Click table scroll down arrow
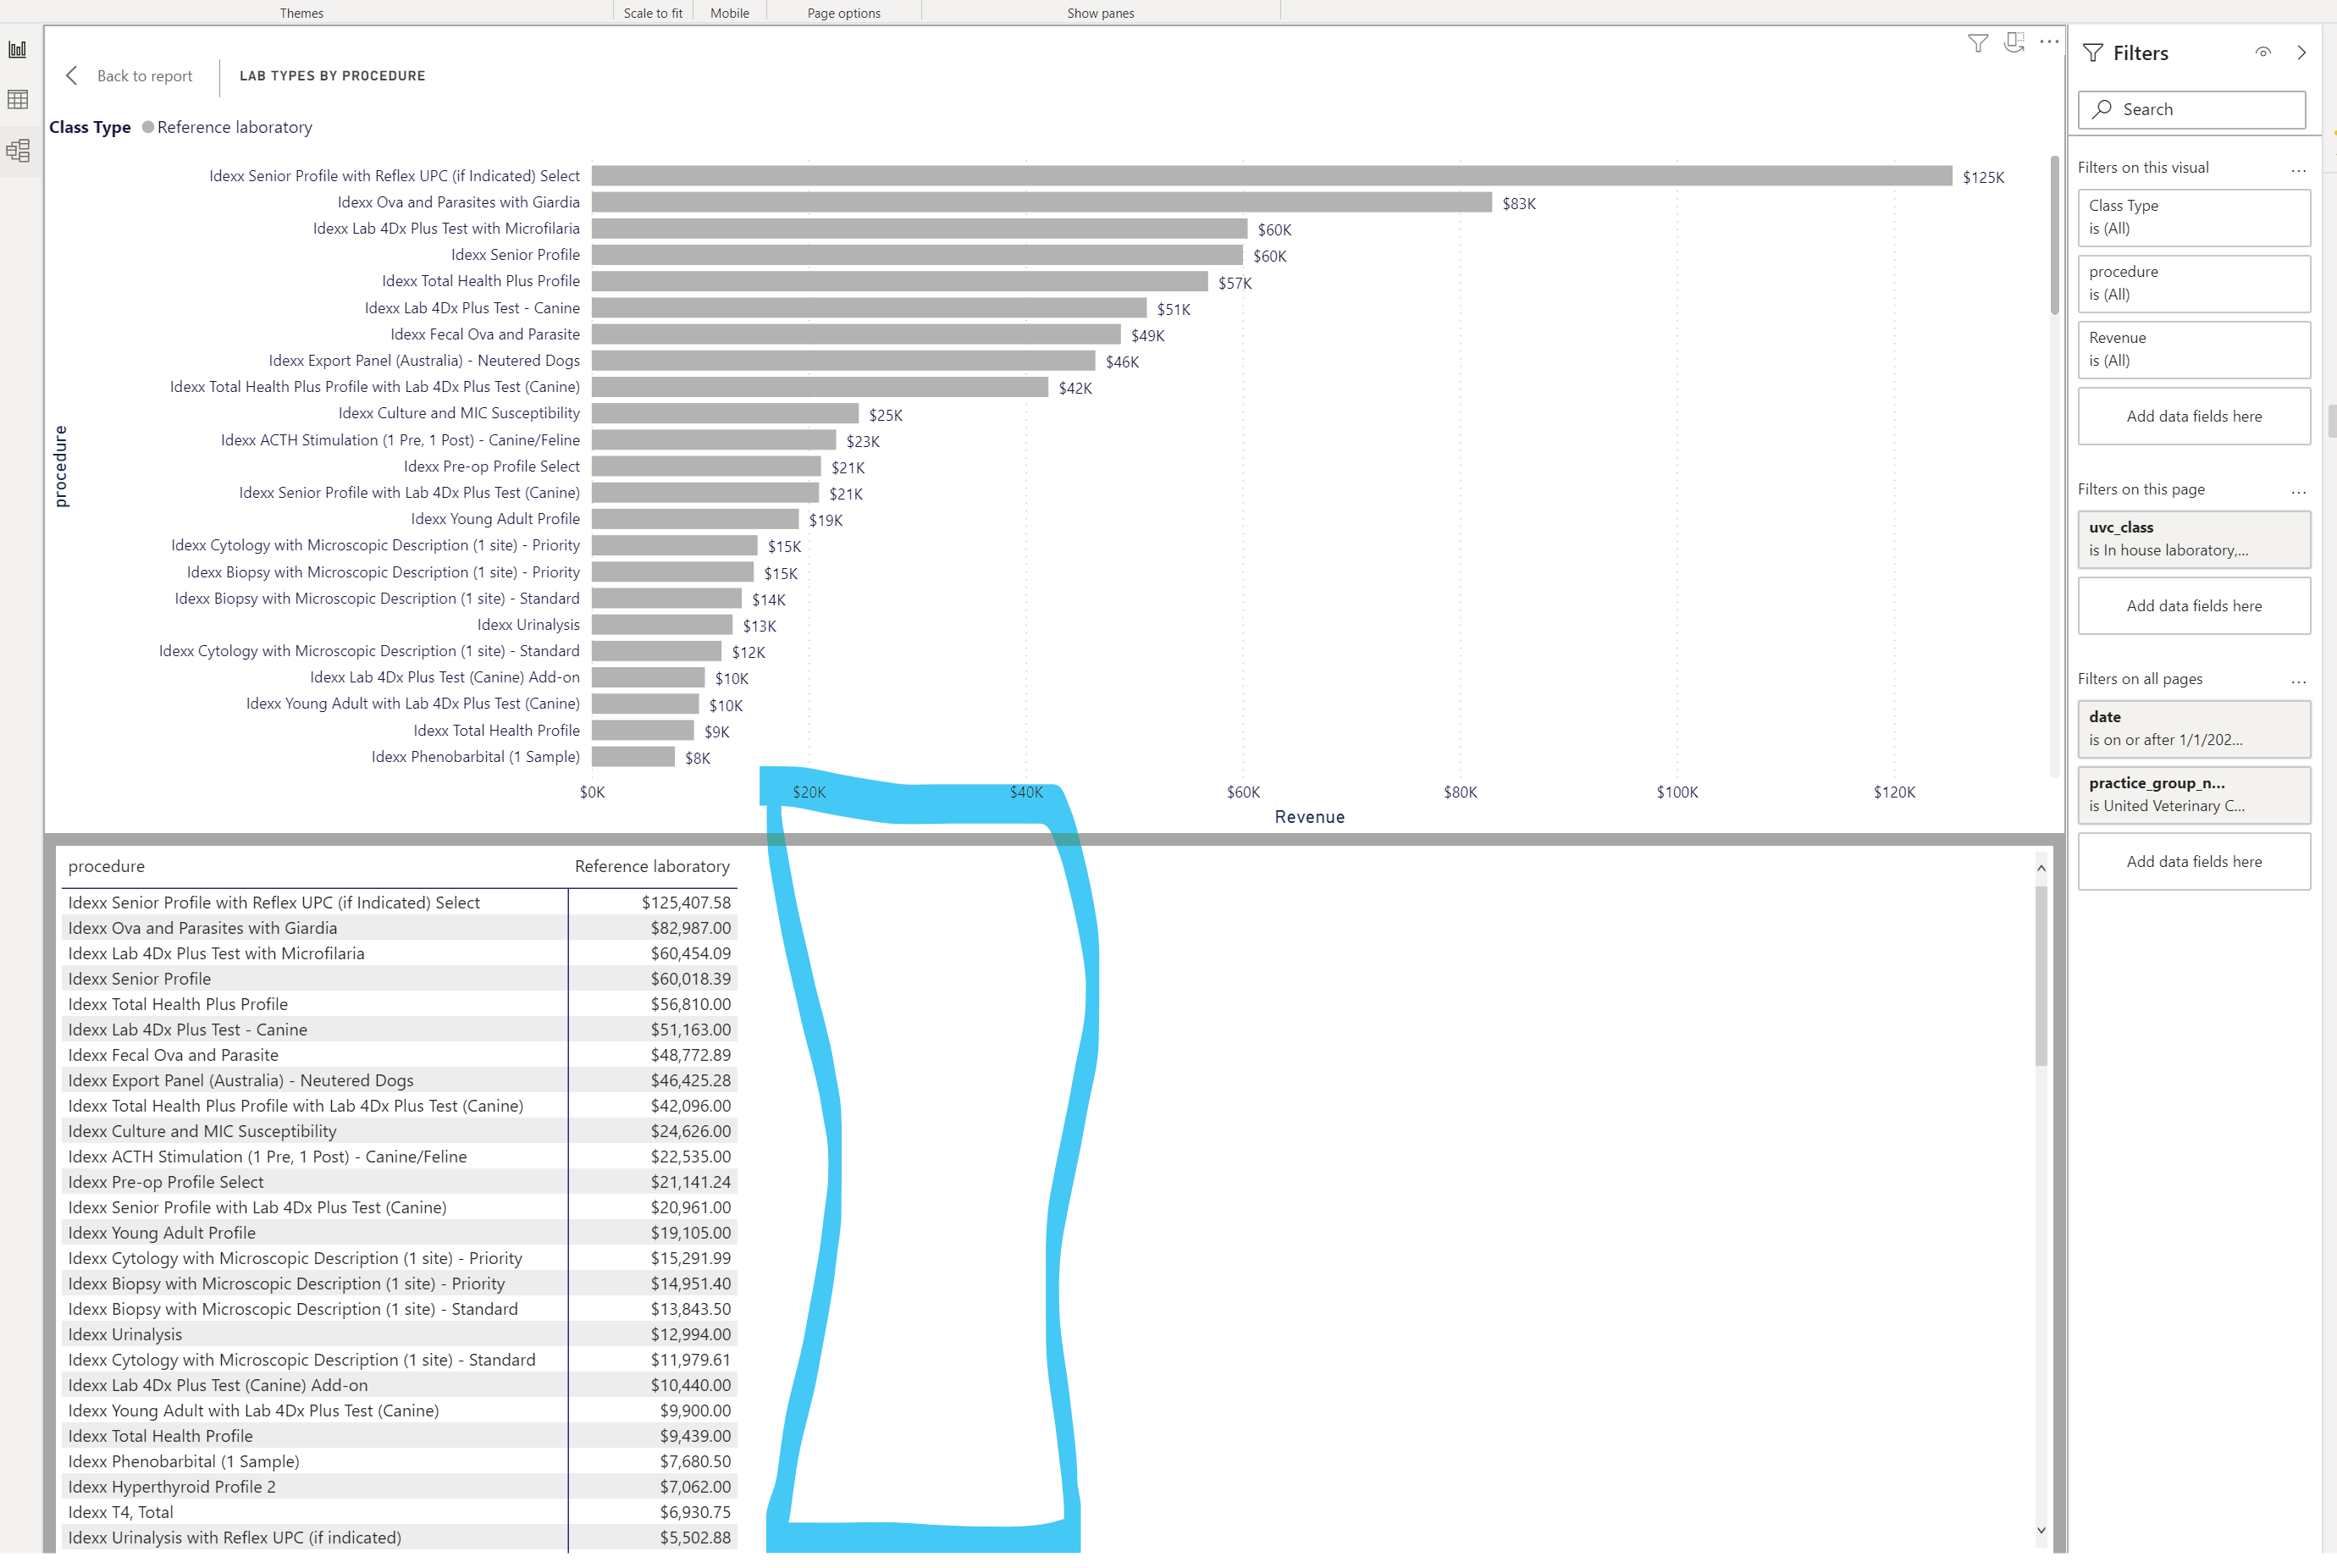The image size is (2337, 1568). point(2041,1531)
